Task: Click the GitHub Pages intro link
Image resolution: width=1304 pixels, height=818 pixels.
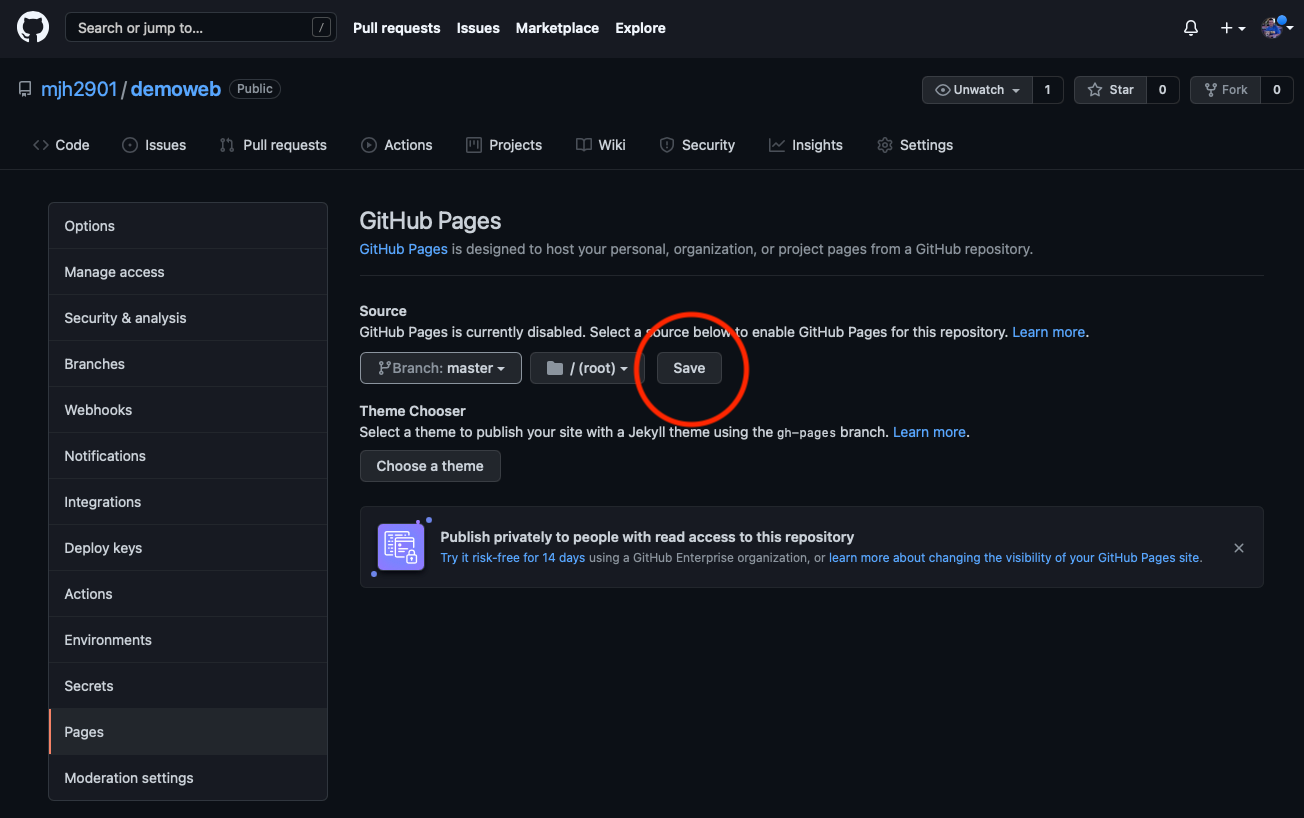Action: pyautogui.click(x=403, y=249)
